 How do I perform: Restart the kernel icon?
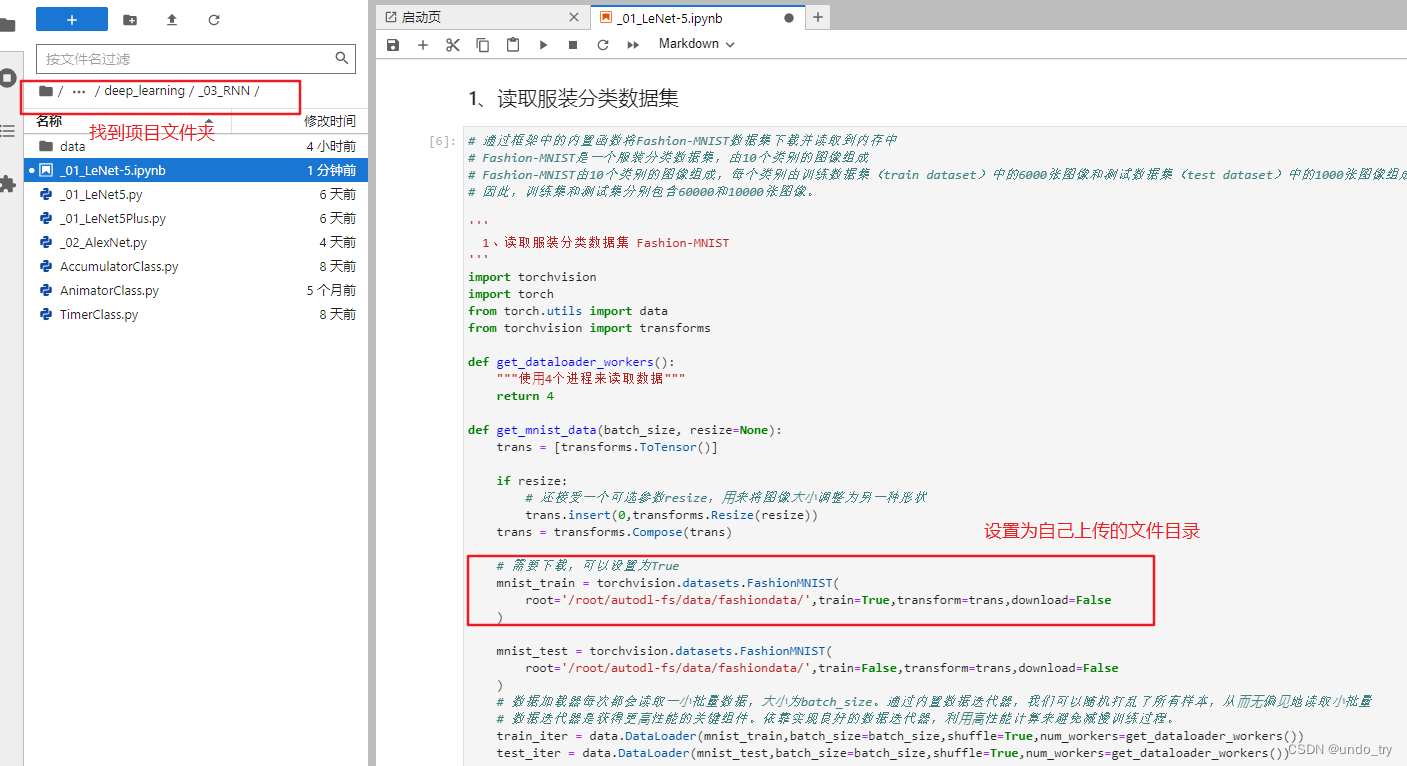coord(603,45)
